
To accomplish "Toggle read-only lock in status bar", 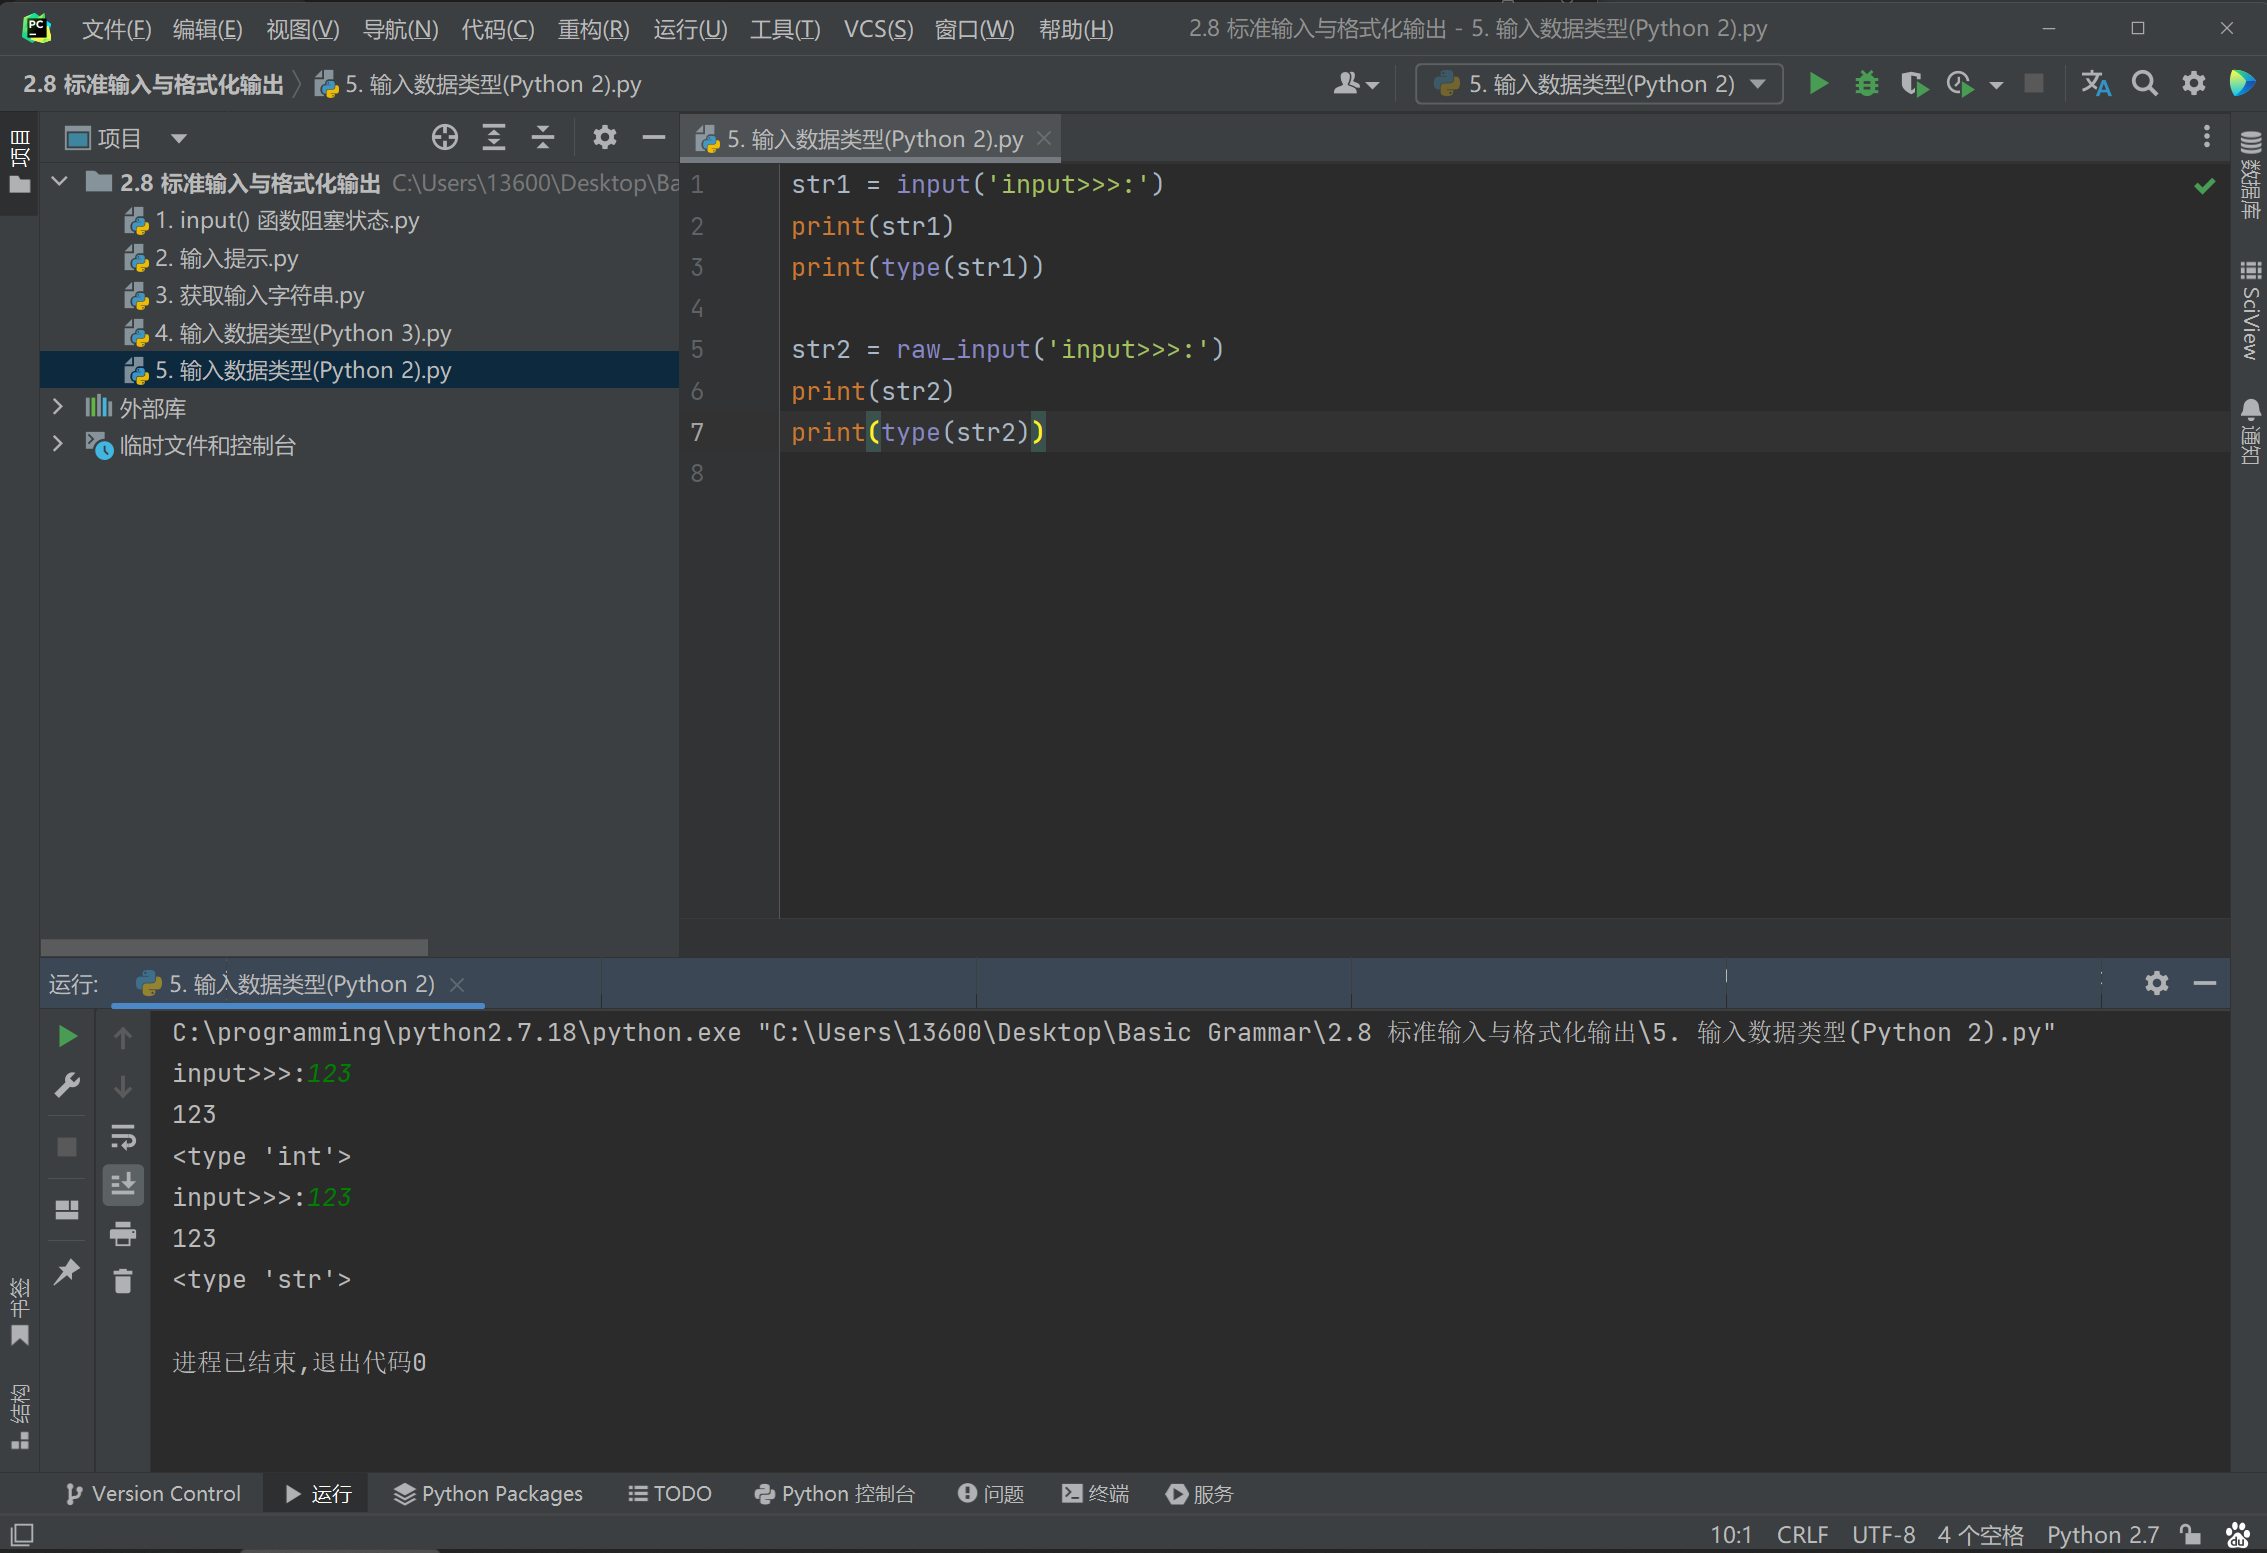I will point(2190,1534).
